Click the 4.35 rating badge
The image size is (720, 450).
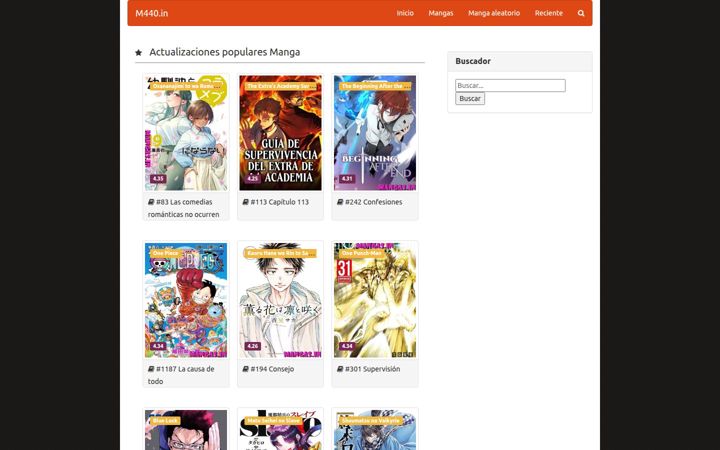(x=158, y=179)
